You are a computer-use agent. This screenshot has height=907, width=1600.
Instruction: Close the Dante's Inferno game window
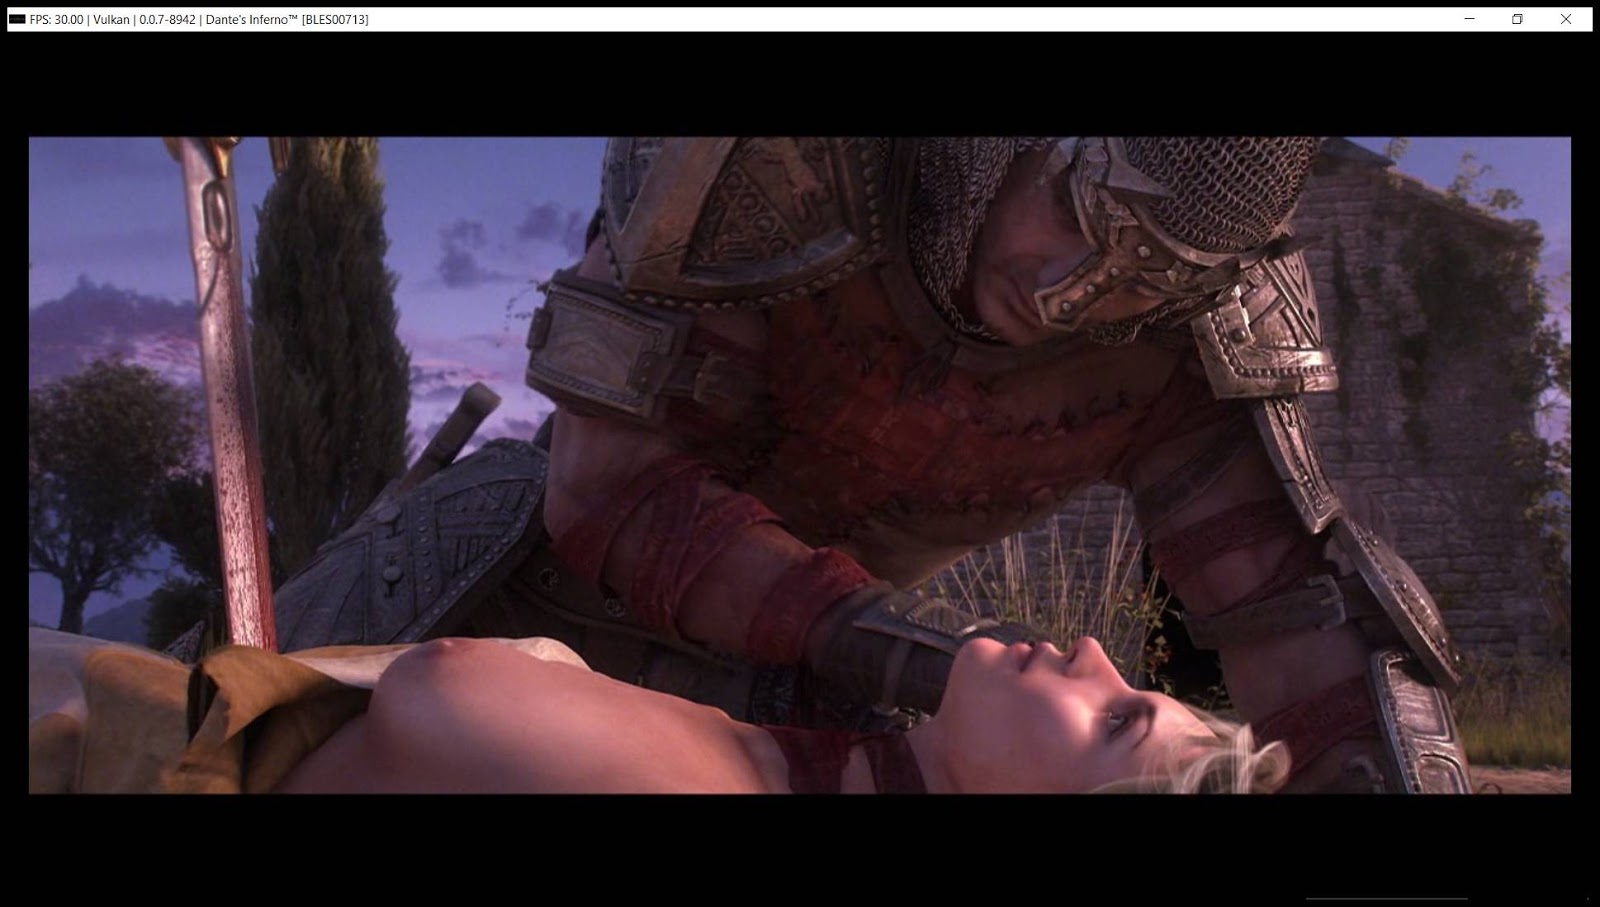coord(1566,19)
